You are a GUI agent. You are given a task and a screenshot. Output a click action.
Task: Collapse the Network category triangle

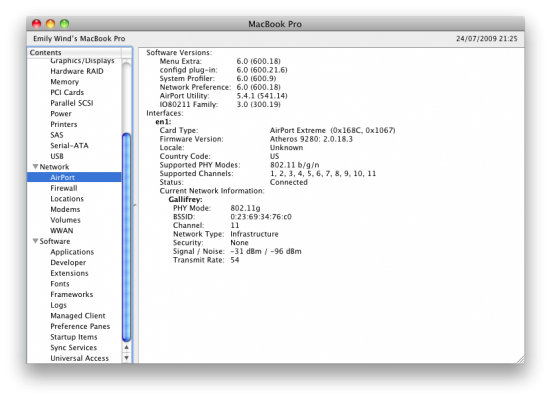tap(35, 167)
